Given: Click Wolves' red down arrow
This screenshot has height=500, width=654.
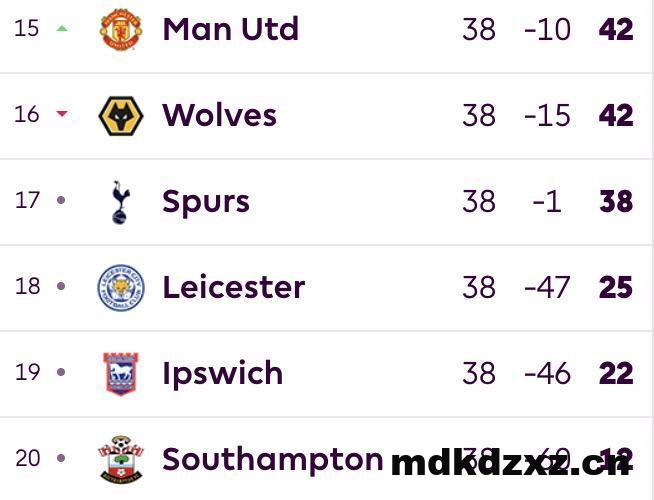Looking at the screenshot, I should point(62,114).
